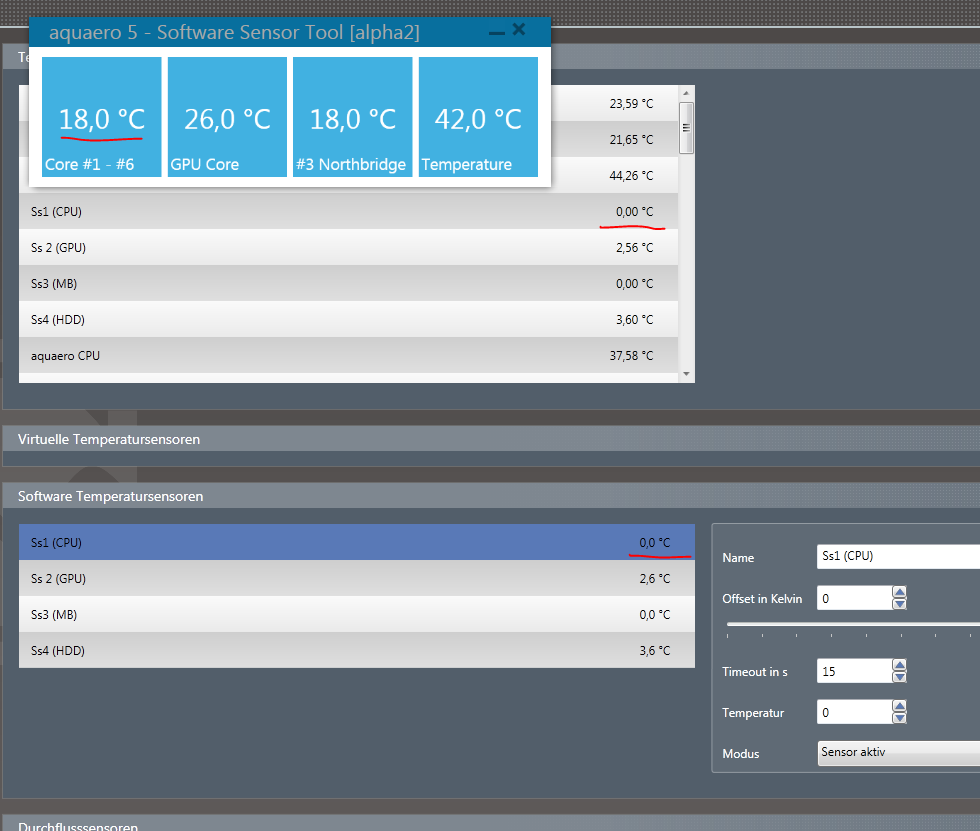Select Ss1 (CPU) row in upper list
Viewport: 980px width, 831px height.
pos(348,211)
